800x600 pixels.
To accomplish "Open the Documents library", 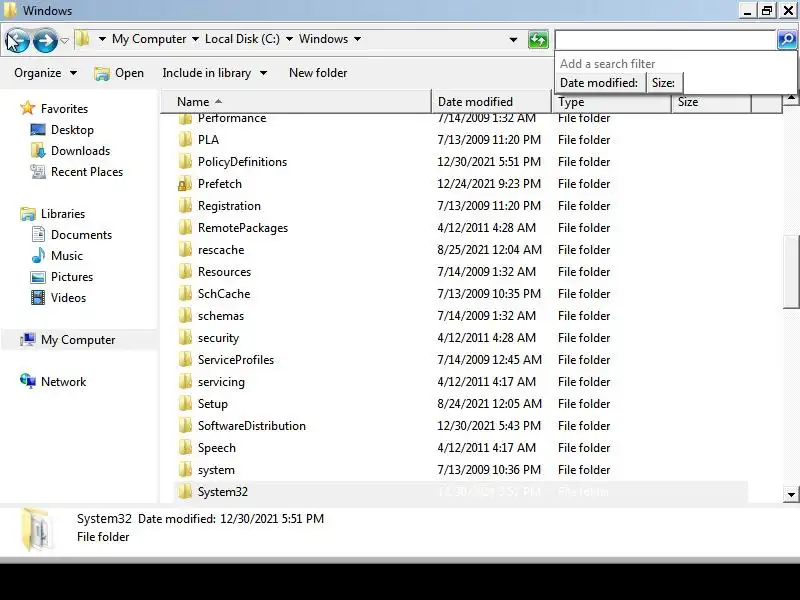I will (x=71, y=235).
